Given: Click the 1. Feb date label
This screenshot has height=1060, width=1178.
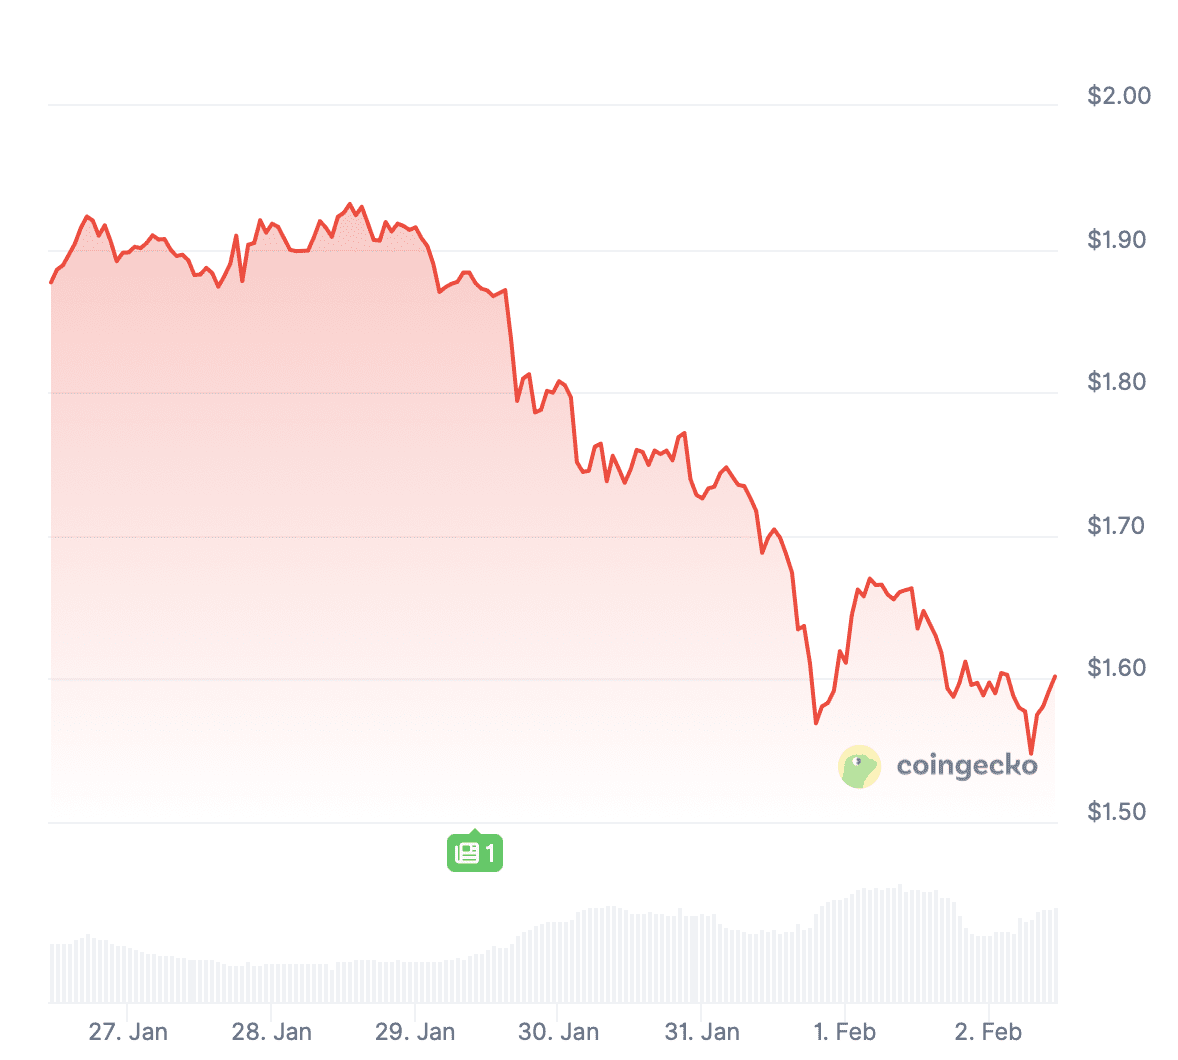Looking at the screenshot, I should point(844,1032).
